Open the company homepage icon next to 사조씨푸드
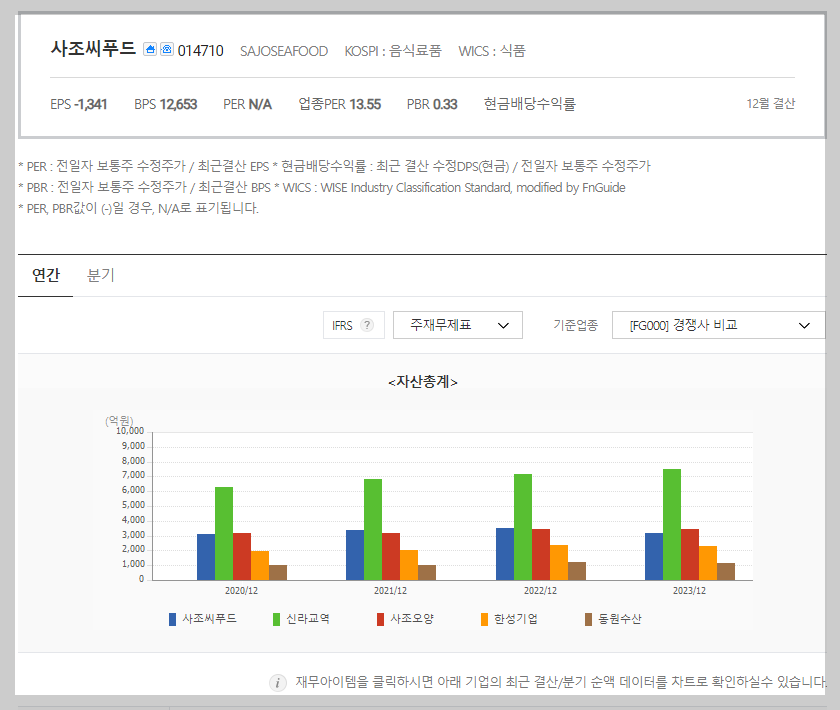The height and width of the screenshot is (710, 840). pyautogui.click(x=150, y=49)
